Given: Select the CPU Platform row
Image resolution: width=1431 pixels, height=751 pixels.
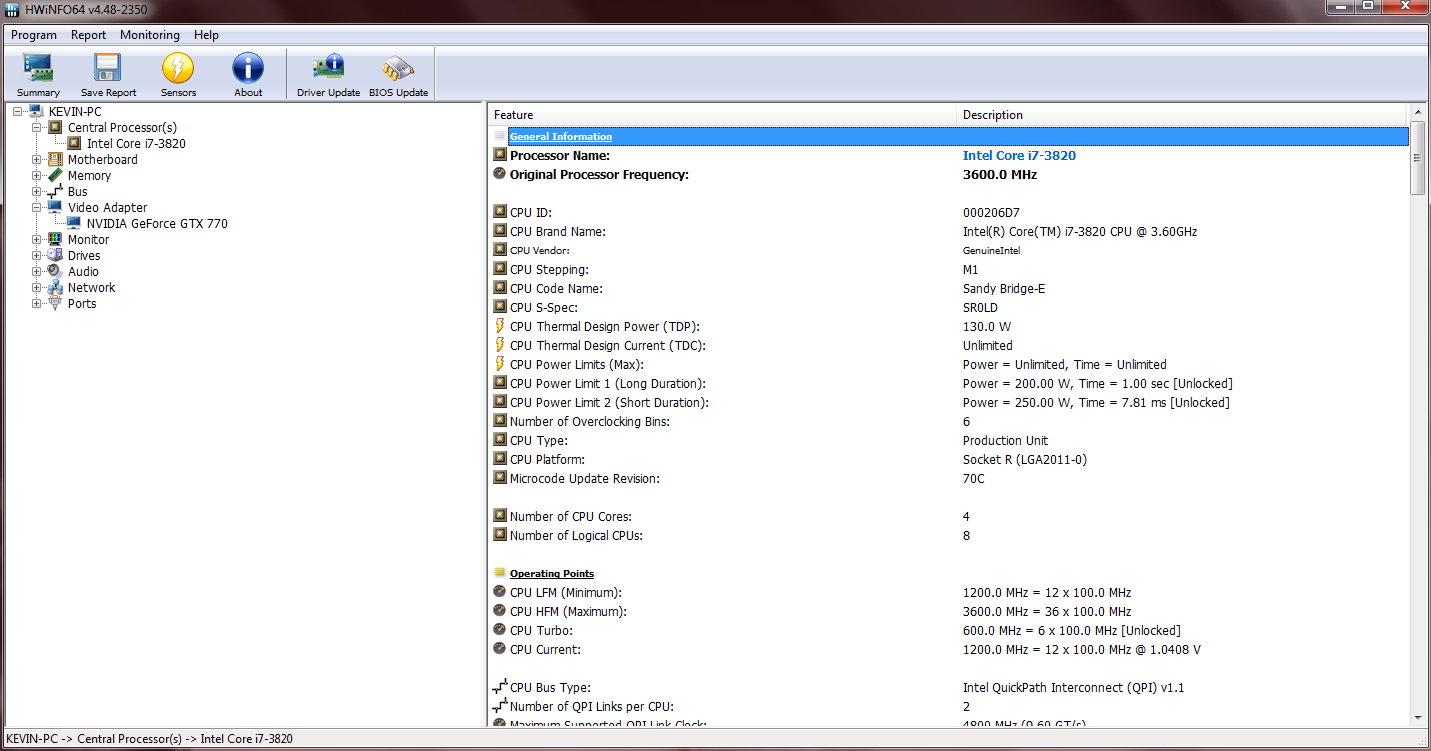Looking at the screenshot, I should point(950,459).
